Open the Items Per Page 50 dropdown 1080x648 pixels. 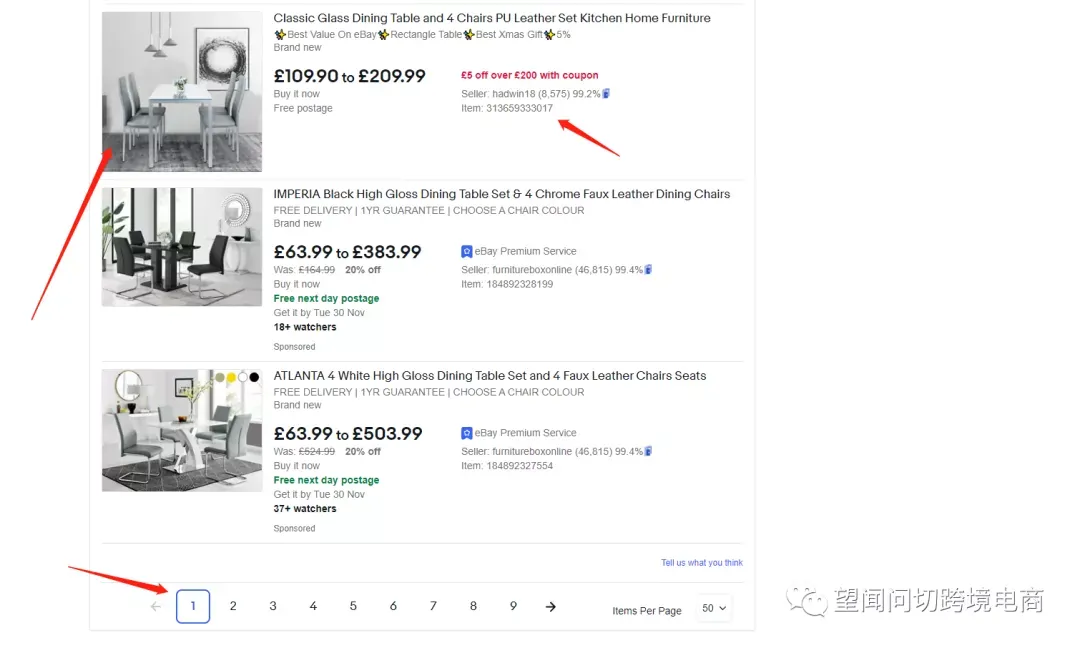click(x=714, y=608)
